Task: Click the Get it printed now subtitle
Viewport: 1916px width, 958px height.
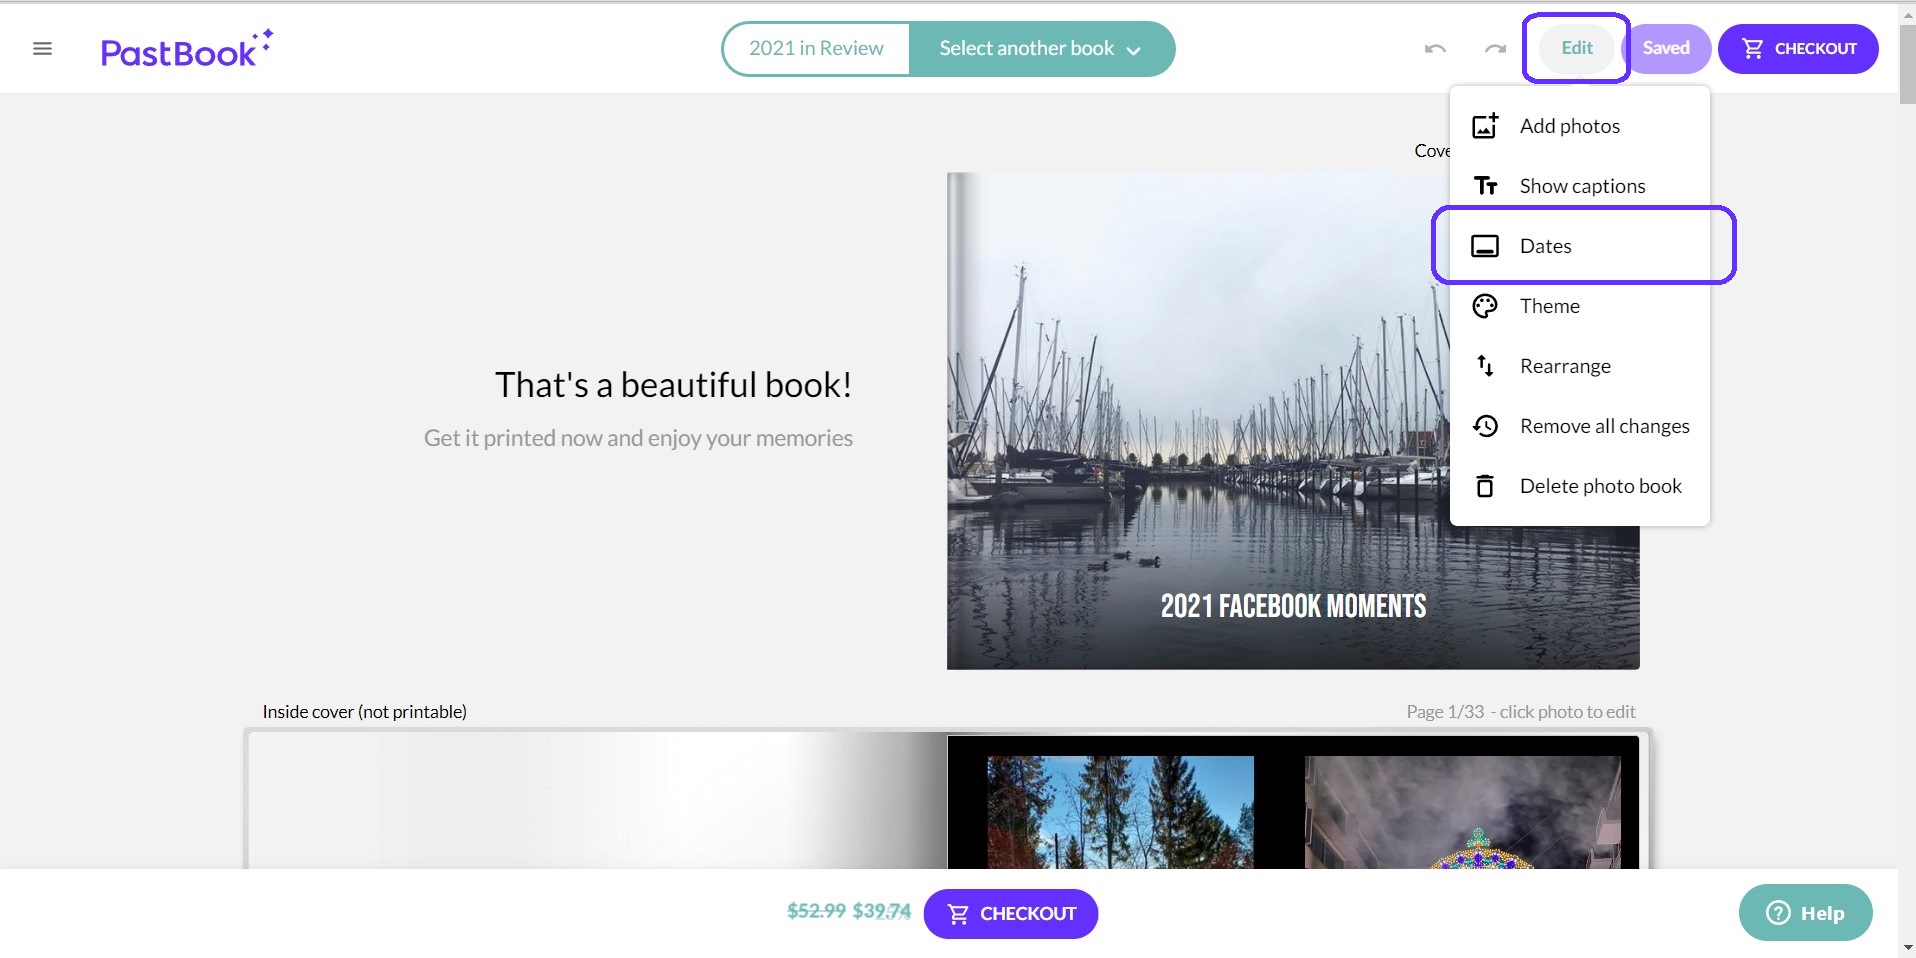Action: 638,438
